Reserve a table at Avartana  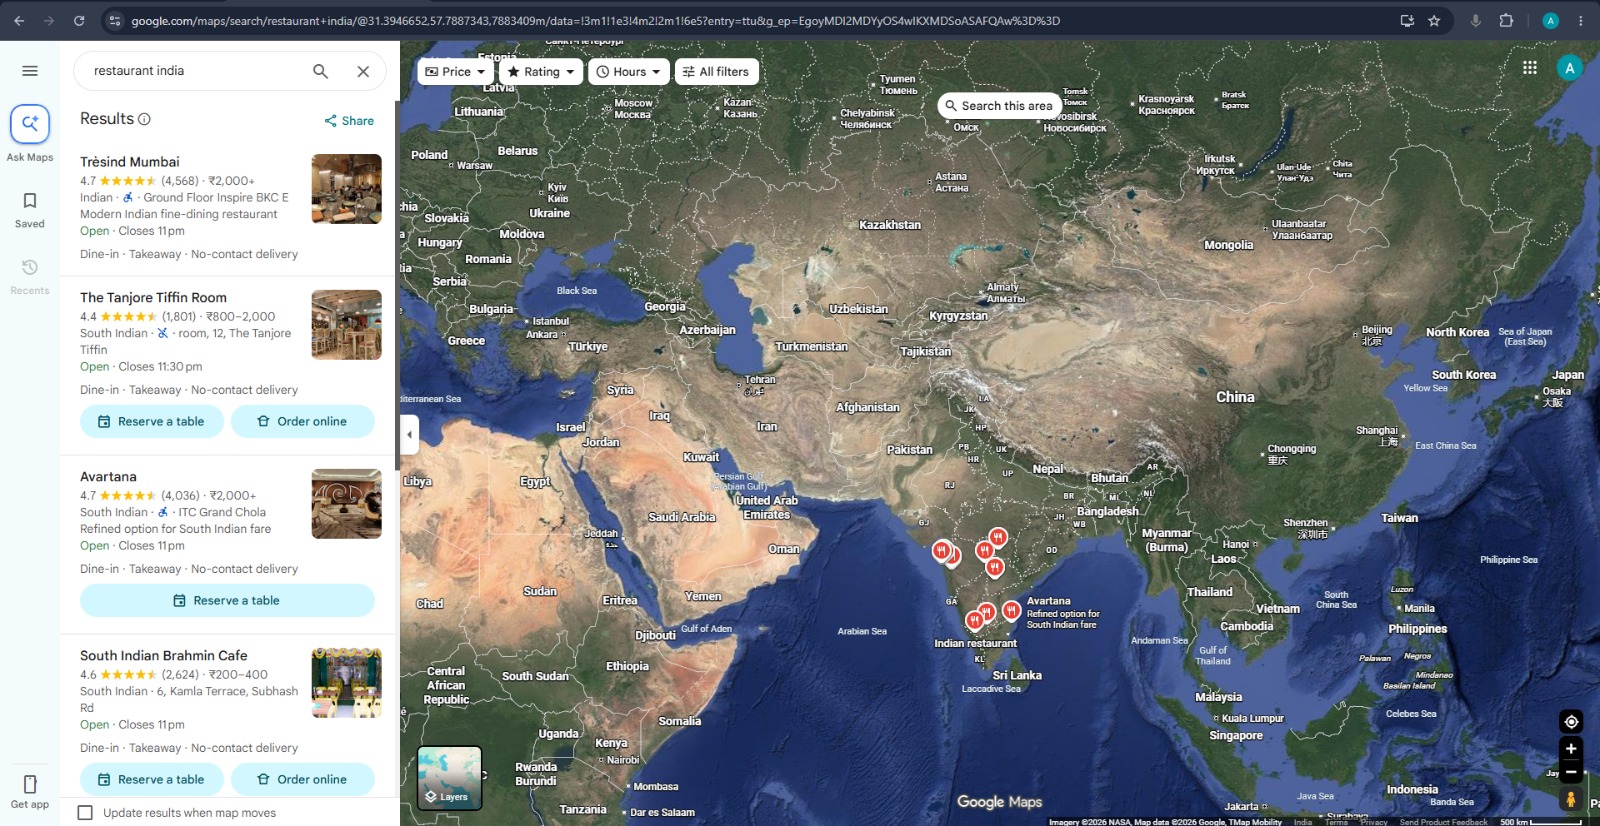pyautogui.click(x=227, y=601)
